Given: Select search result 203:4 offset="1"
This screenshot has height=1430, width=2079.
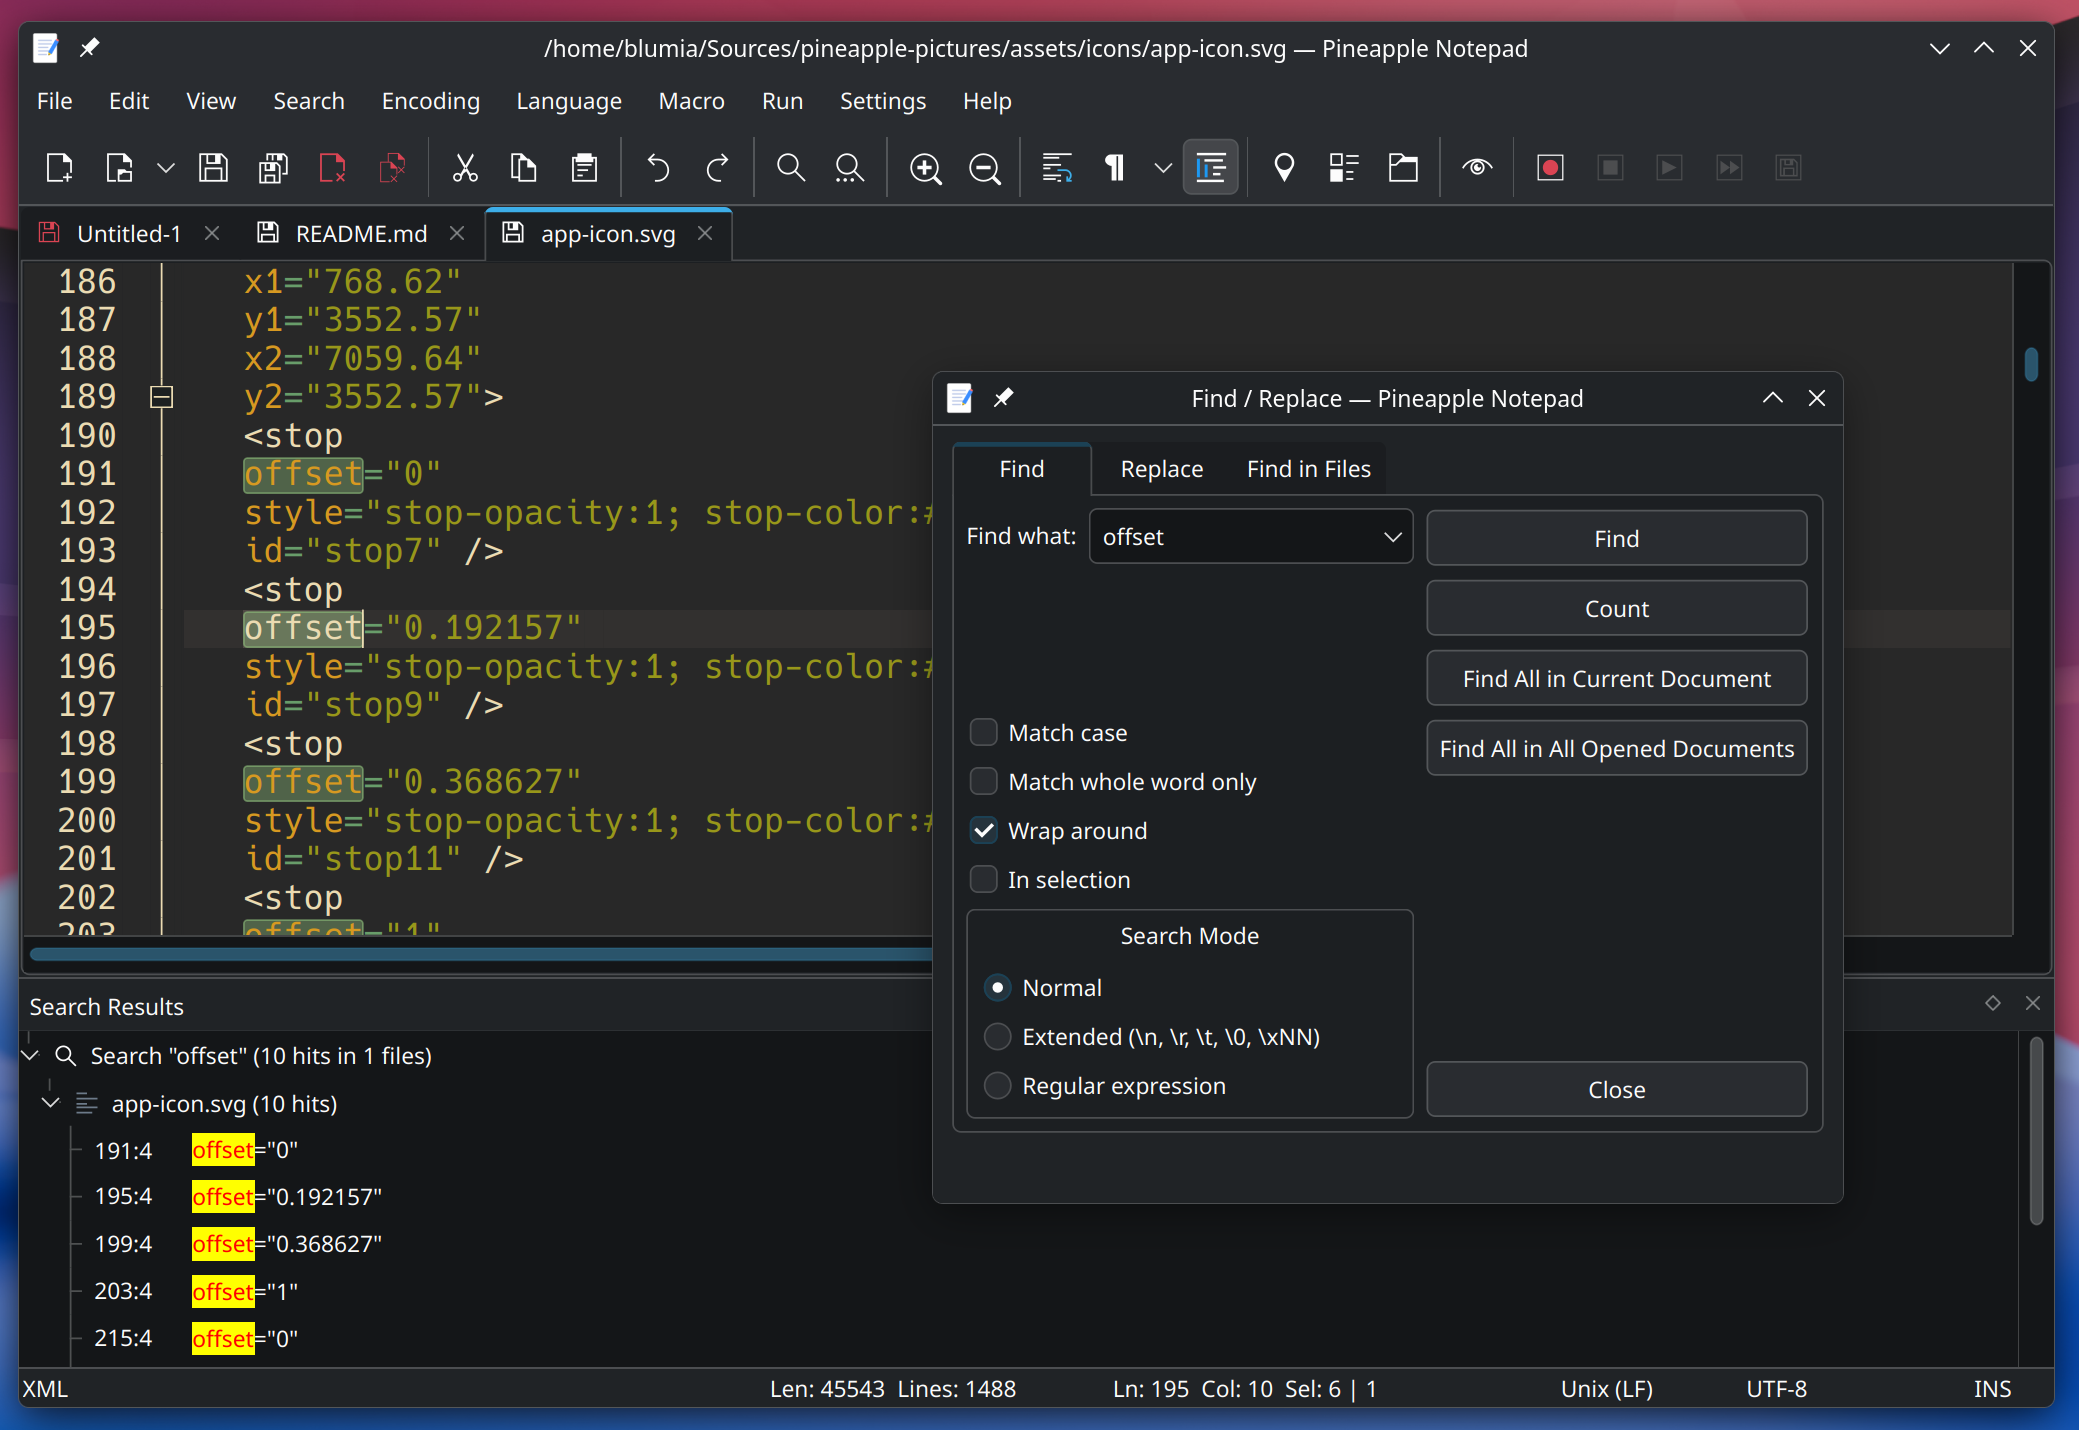Looking at the screenshot, I should tap(196, 1291).
